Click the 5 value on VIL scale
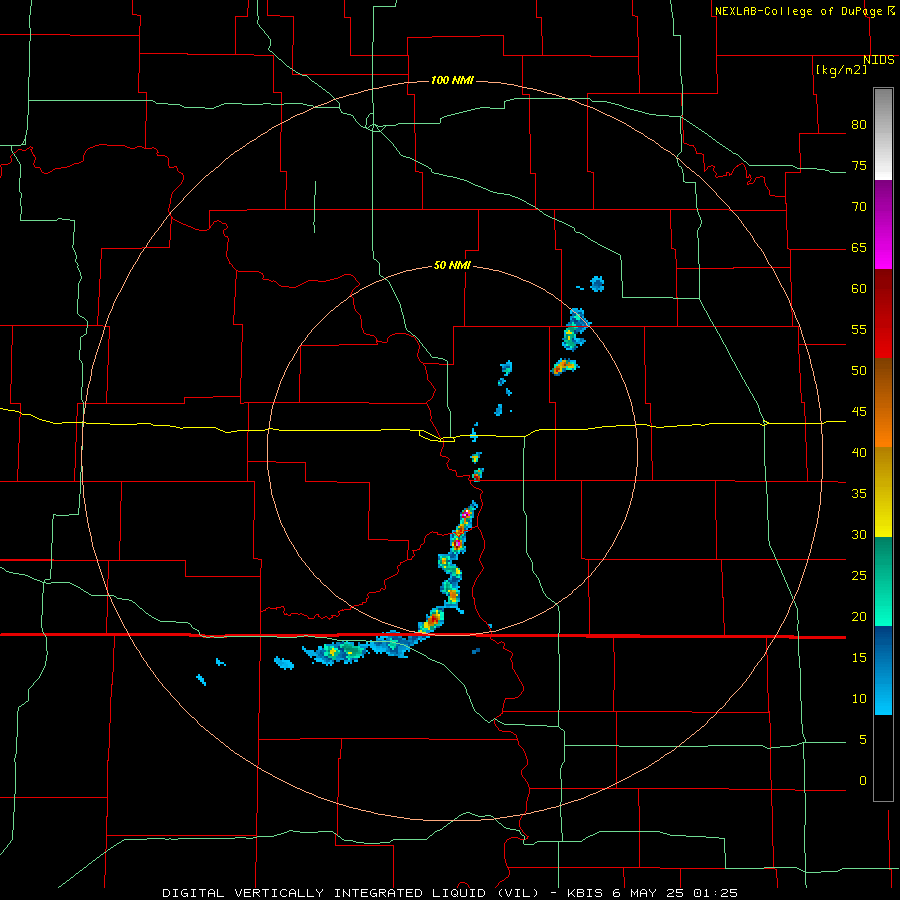 tap(863, 739)
